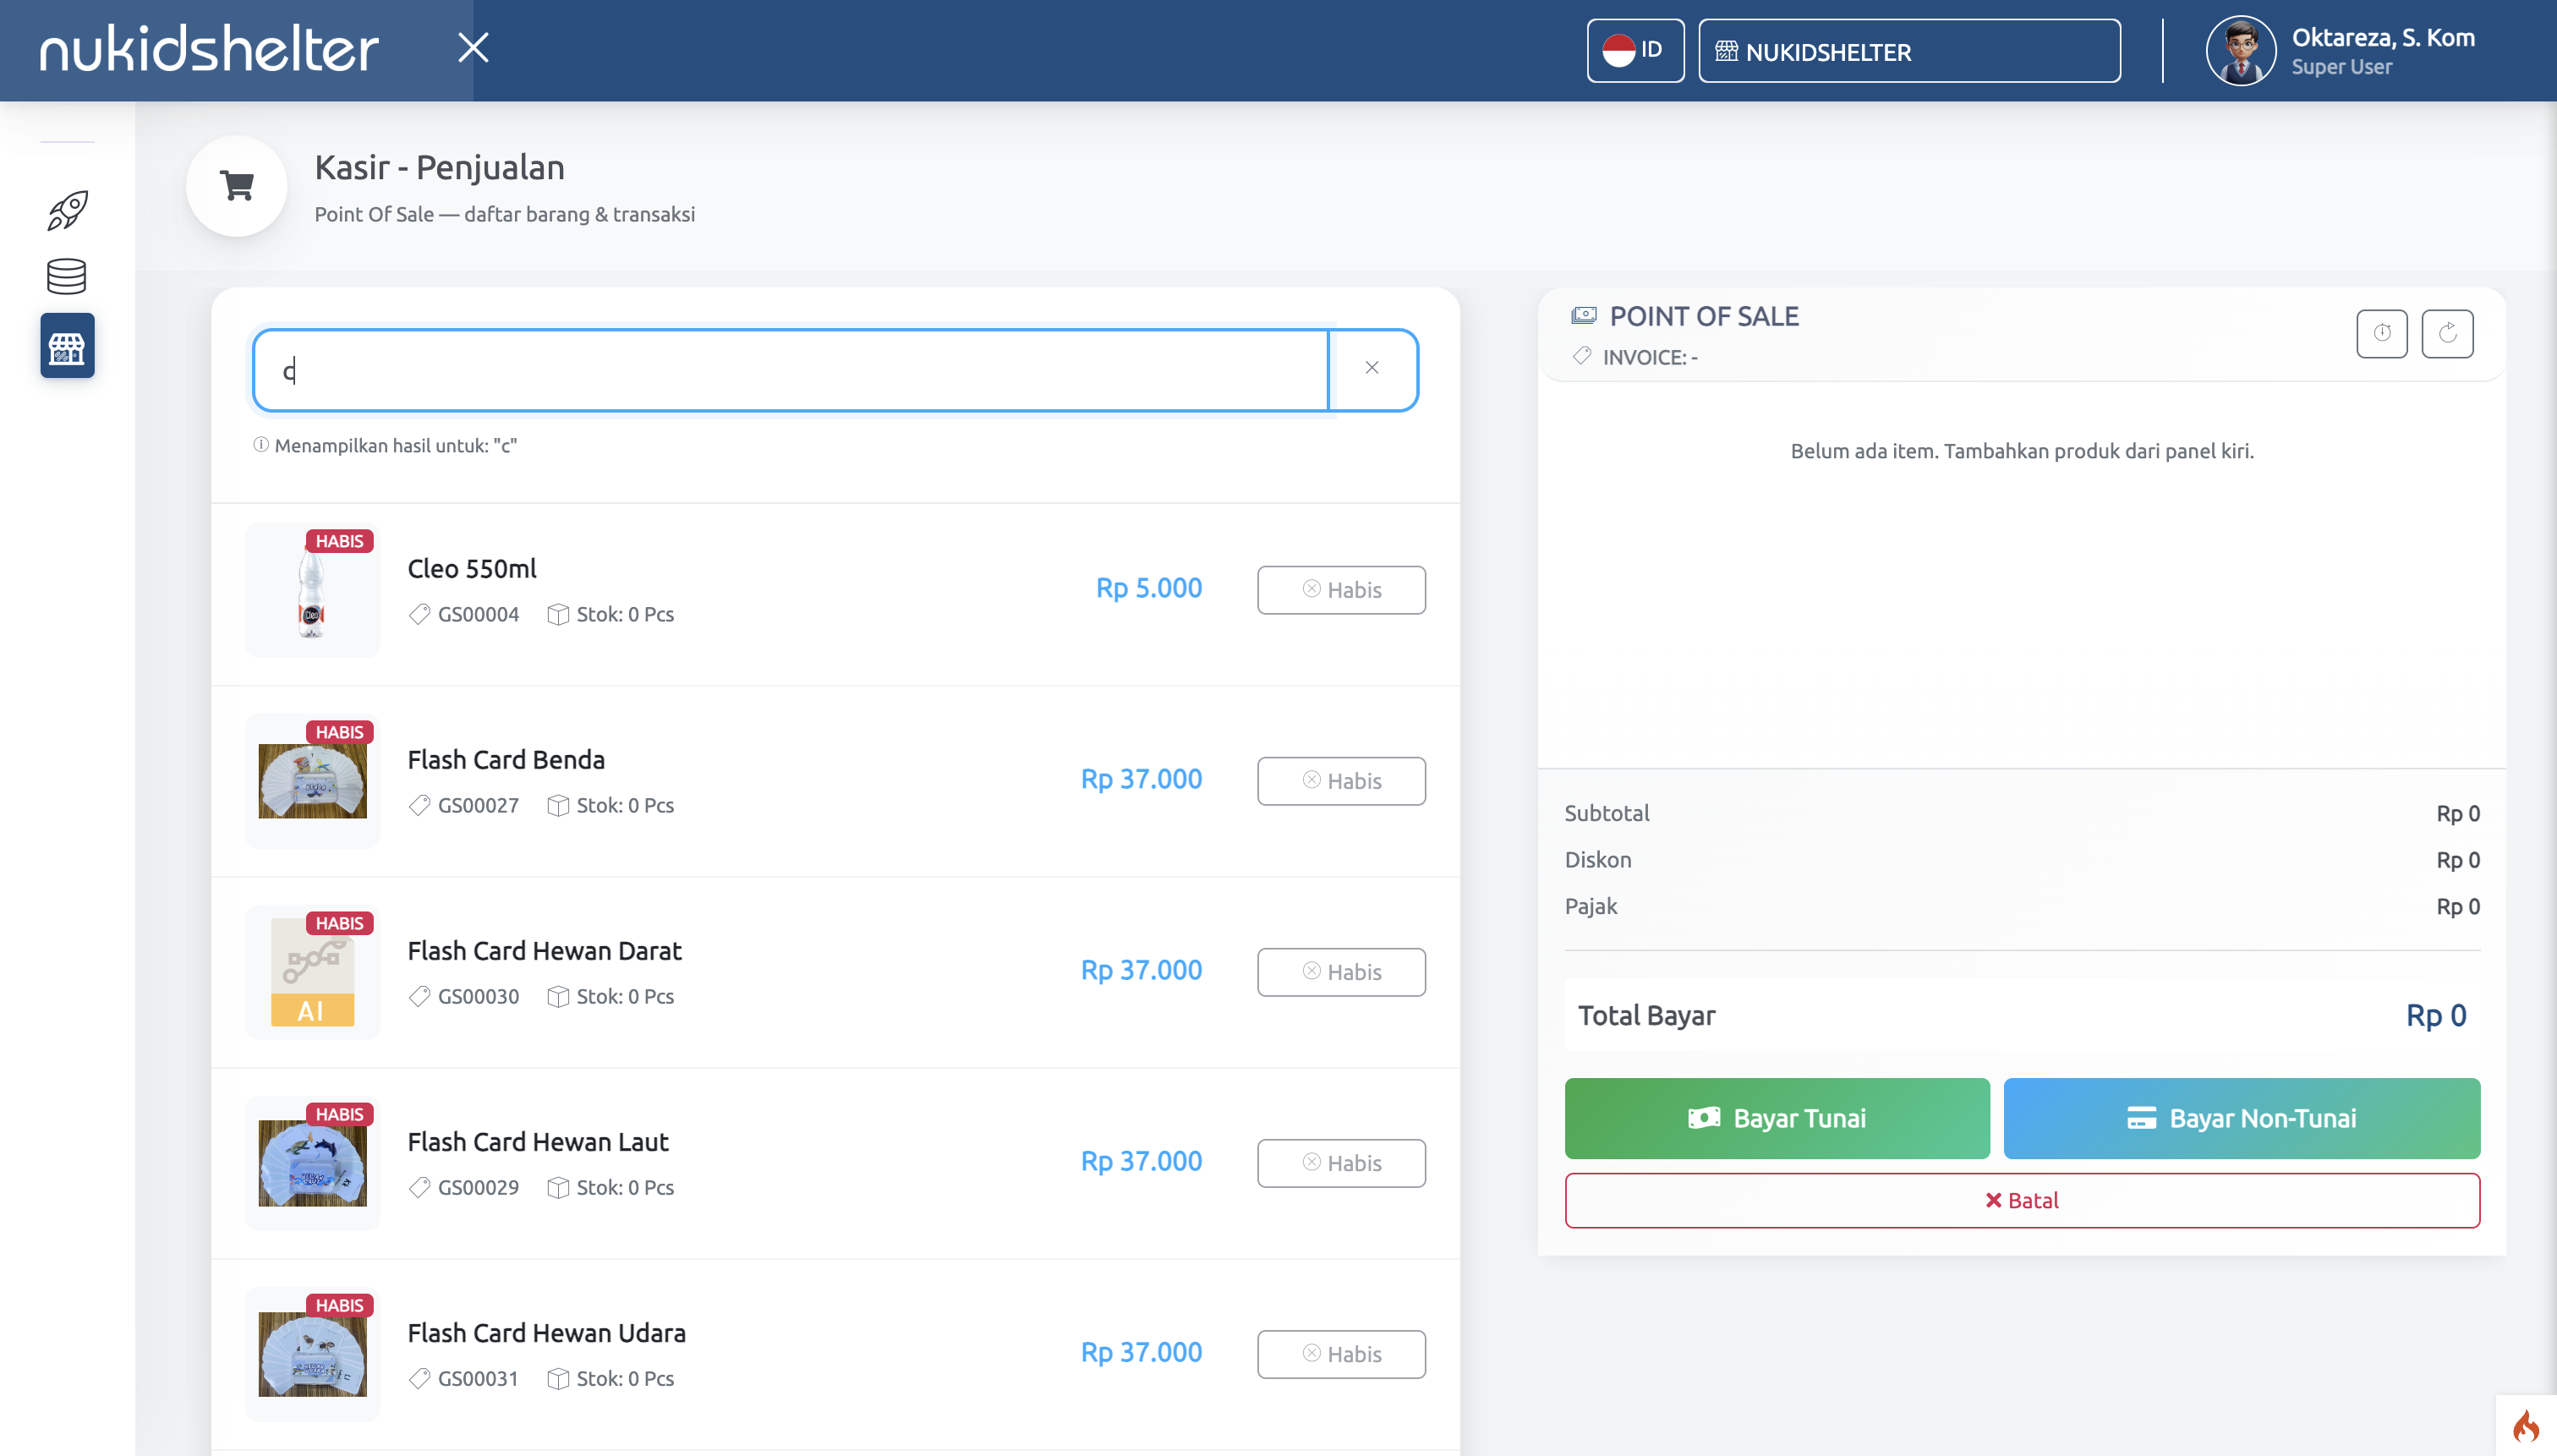Click the shopping cart header icon
Screen dimensions: 2557x1456
pyautogui.click(x=237, y=186)
